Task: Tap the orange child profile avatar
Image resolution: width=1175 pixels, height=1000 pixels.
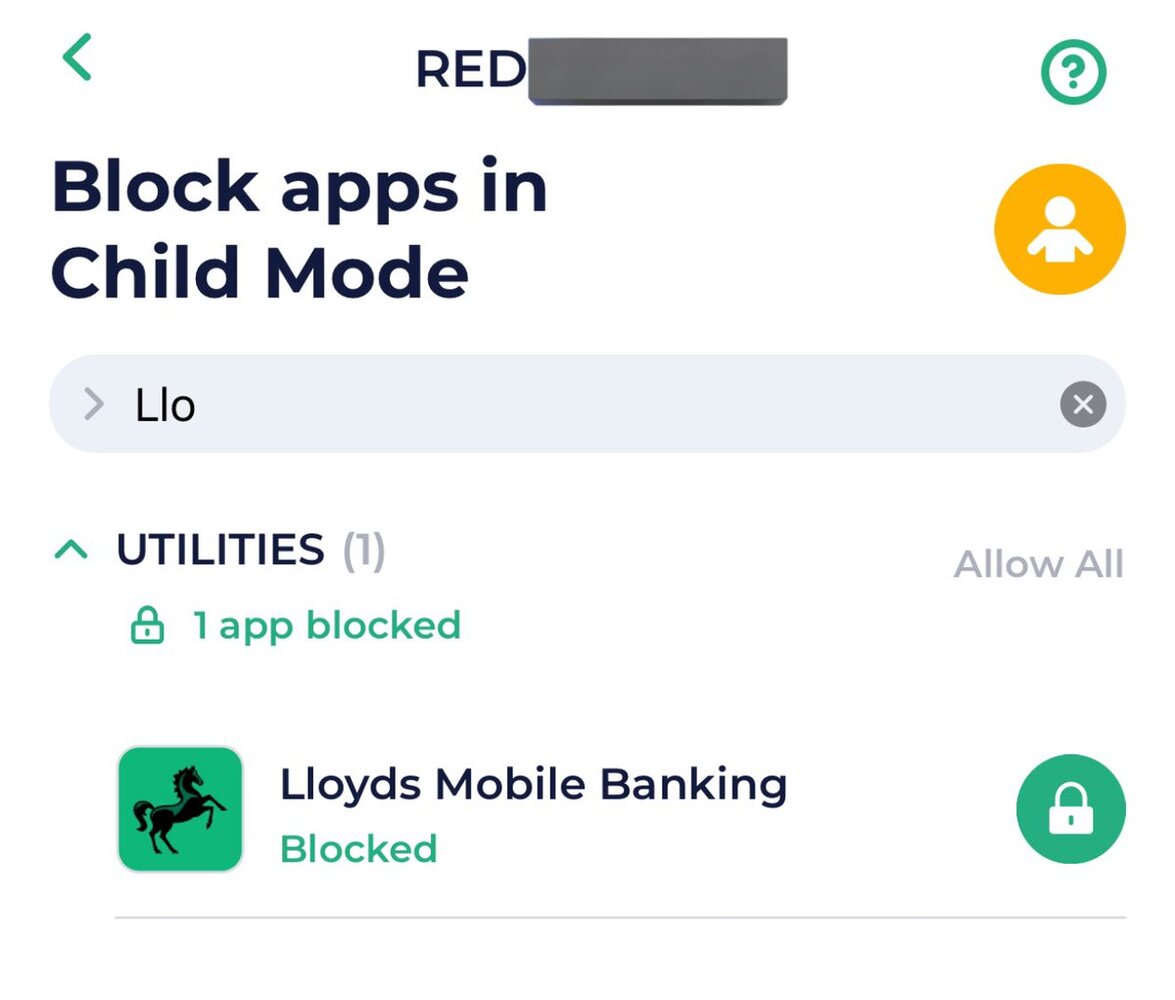Action: 1059,229
